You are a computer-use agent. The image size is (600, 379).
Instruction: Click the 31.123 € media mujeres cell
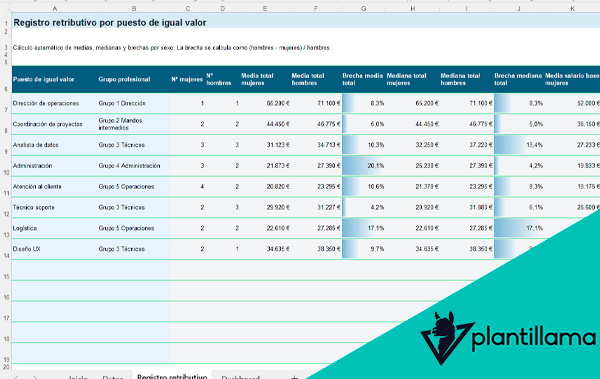click(x=265, y=145)
